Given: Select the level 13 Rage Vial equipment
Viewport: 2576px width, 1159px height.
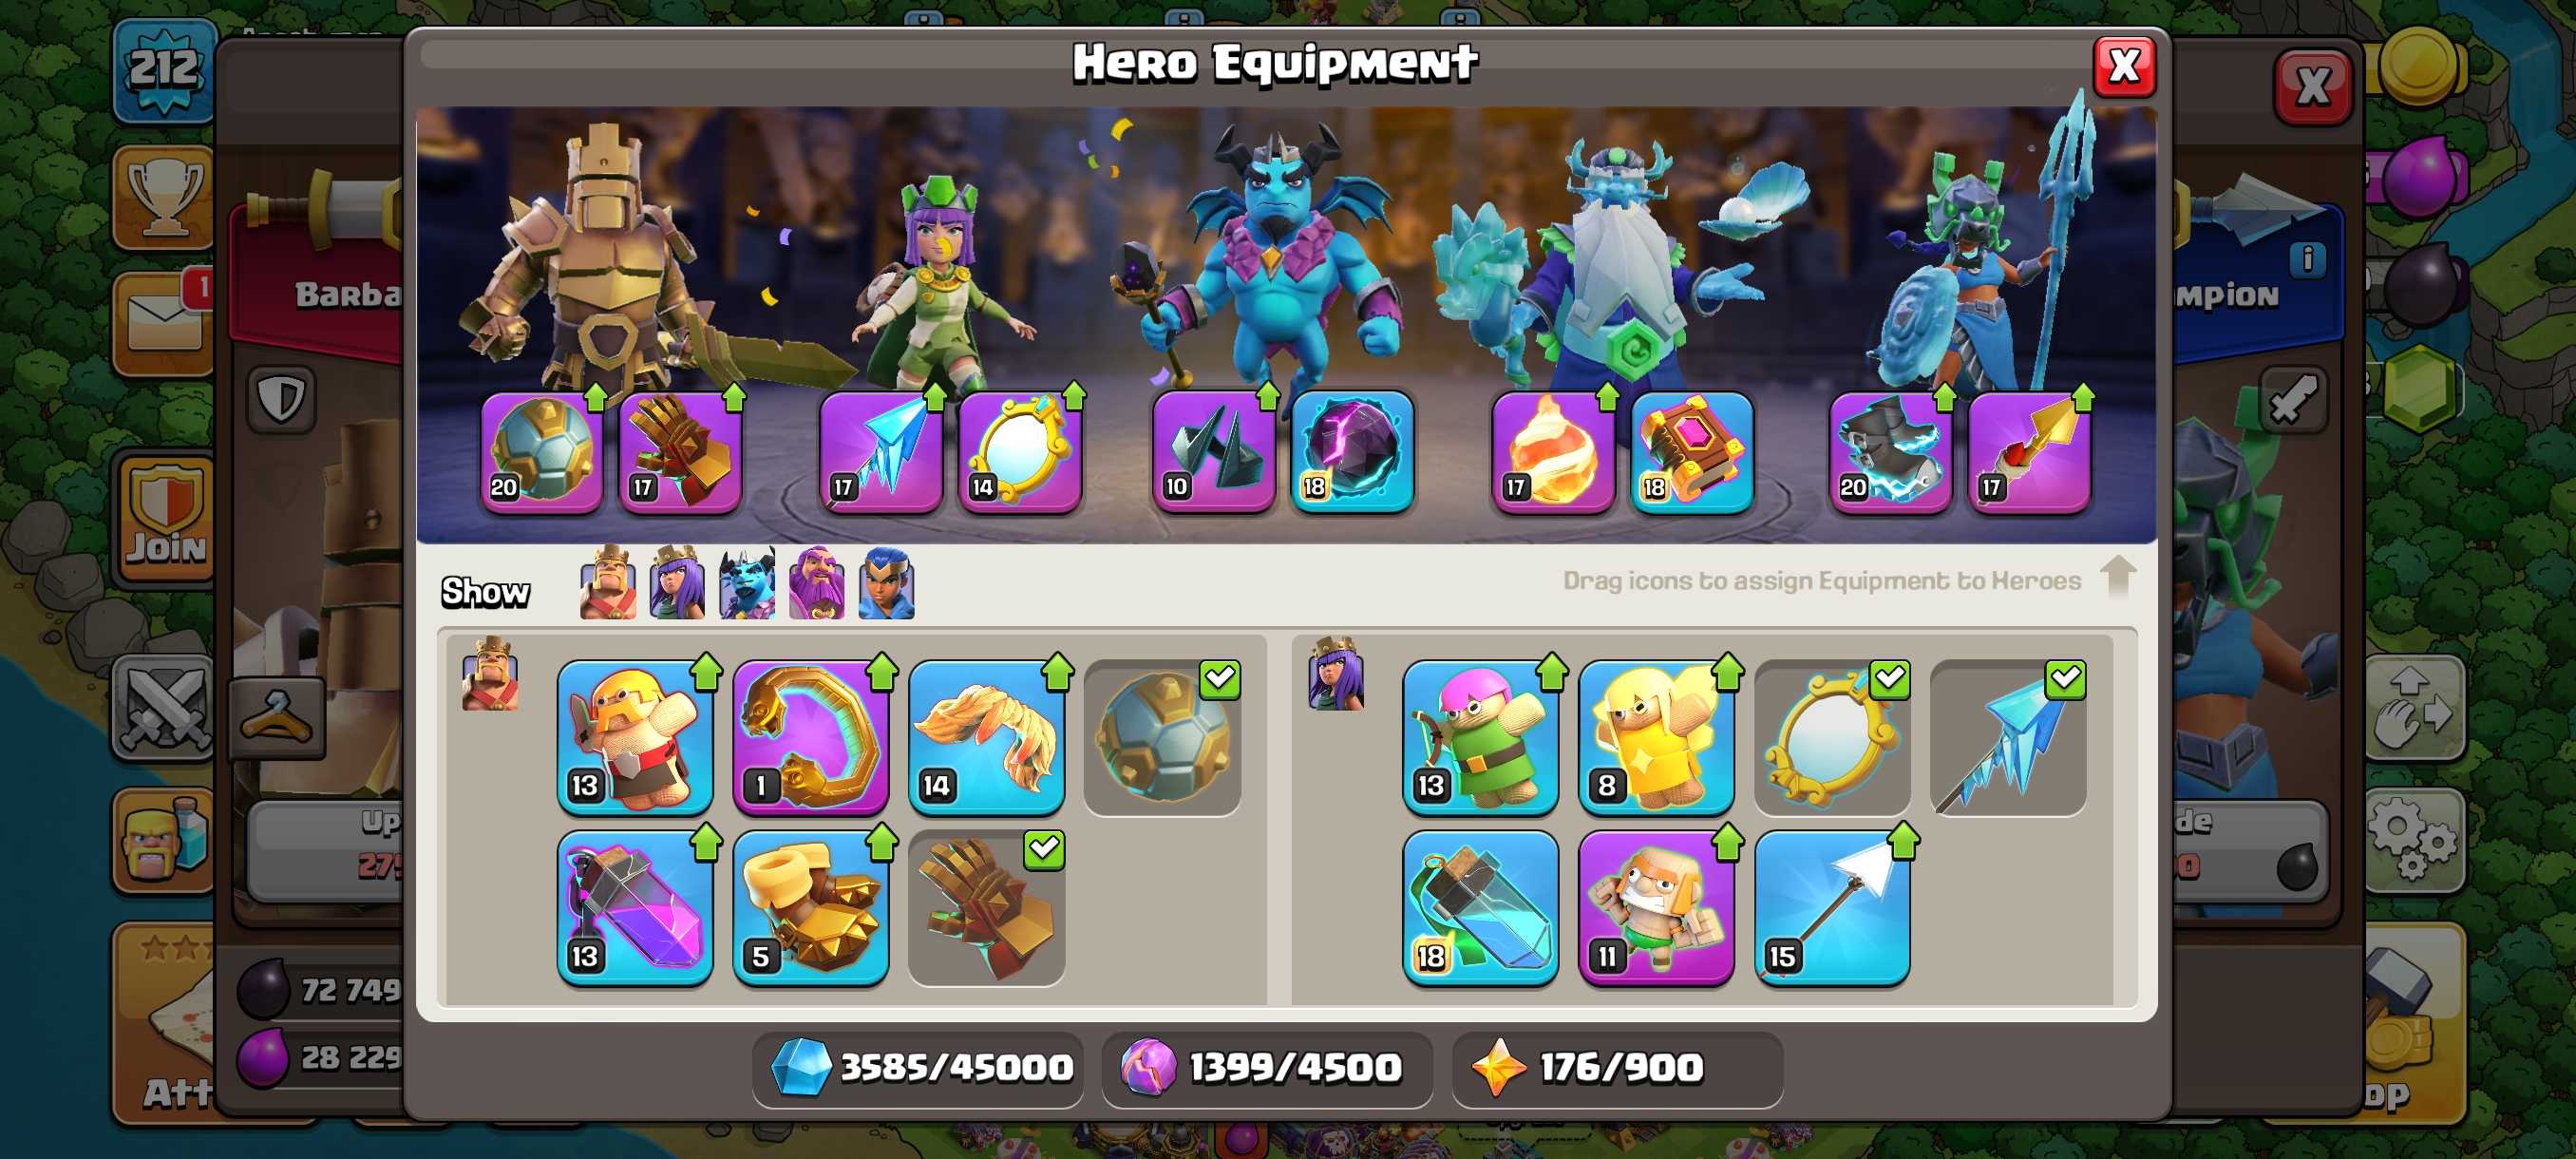Looking at the screenshot, I should click(x=635, y=907).
